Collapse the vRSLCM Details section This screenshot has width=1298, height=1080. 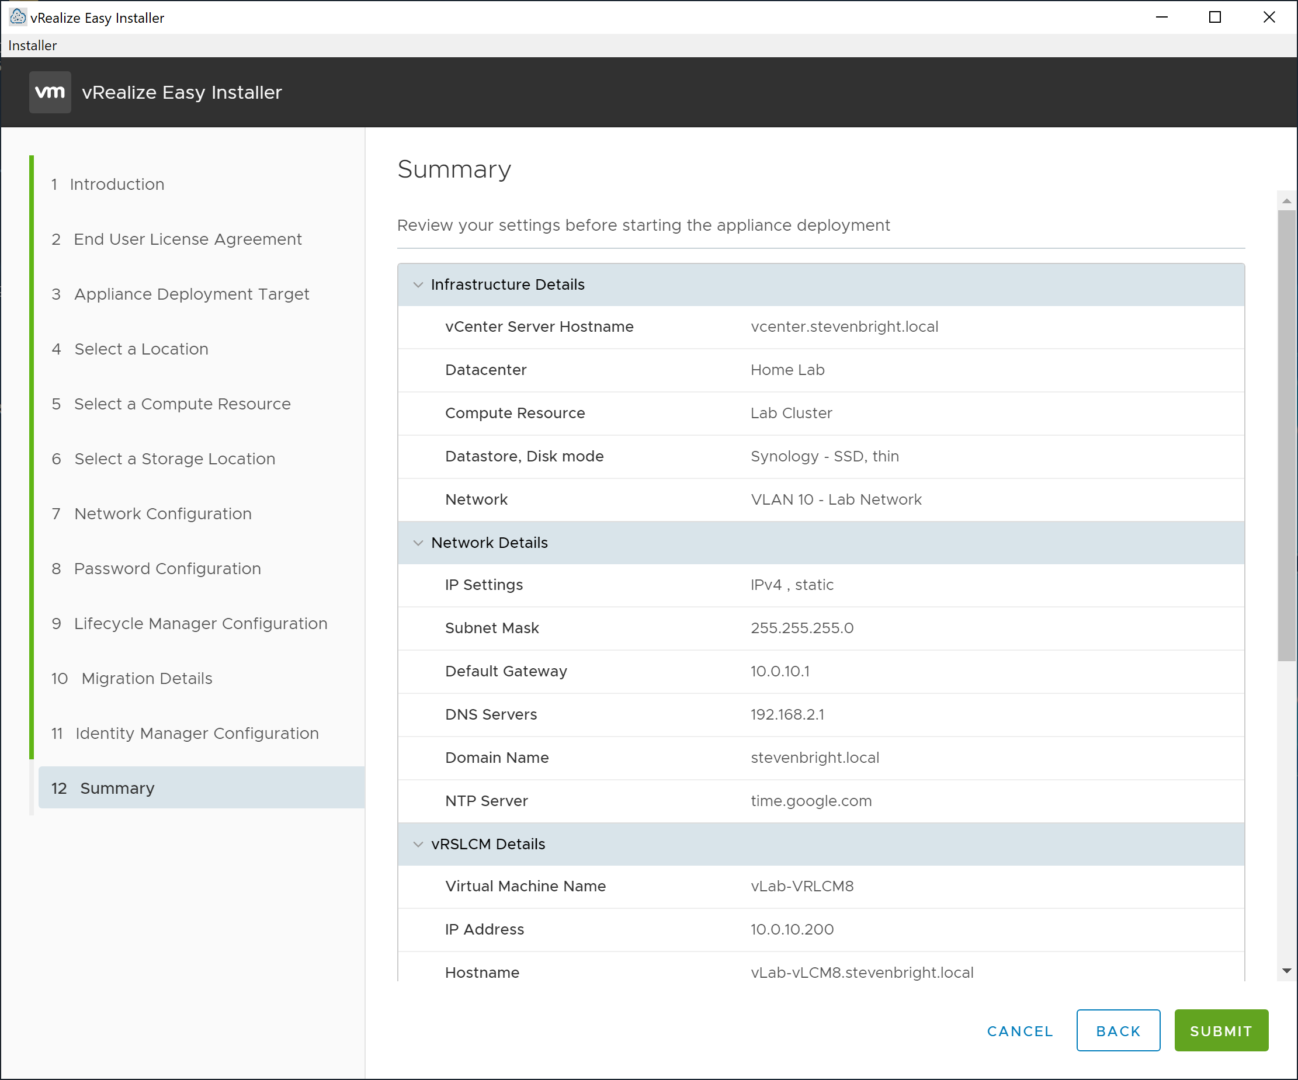pos(418,845)
